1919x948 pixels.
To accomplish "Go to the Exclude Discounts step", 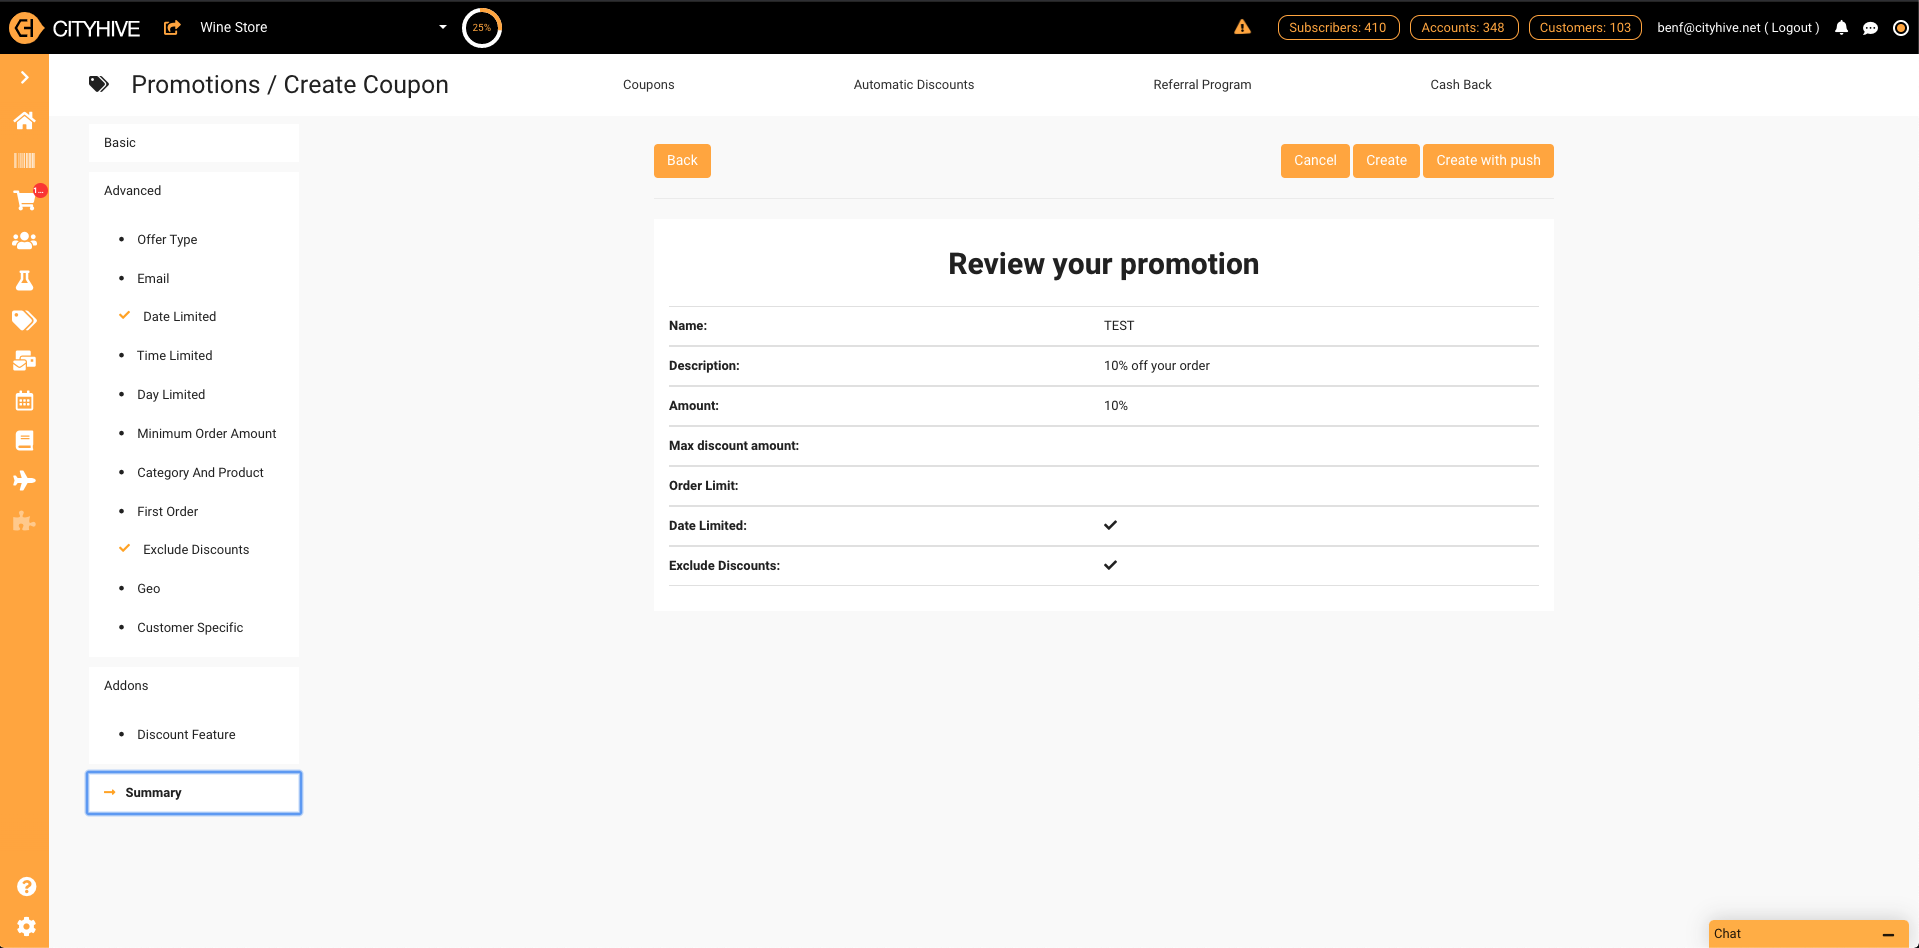I will [196, 550].
